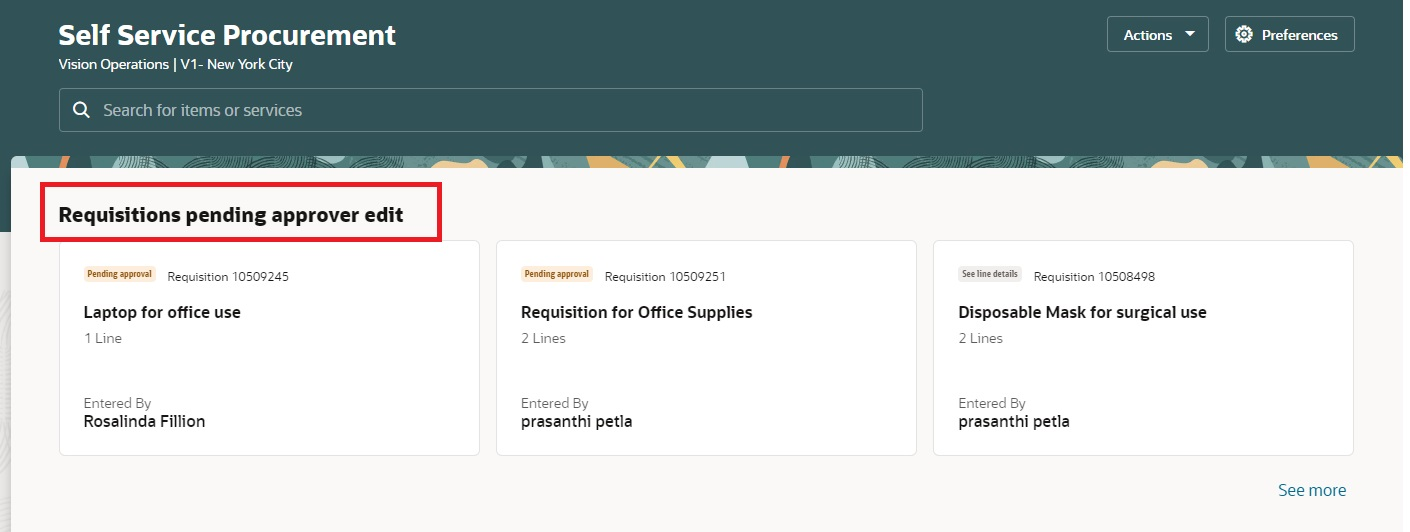Image resolution: width=1410 pixels, height=532 pixels.
Task: Click Rosalinda Fillion entered-by name
Action: [144, 421]
